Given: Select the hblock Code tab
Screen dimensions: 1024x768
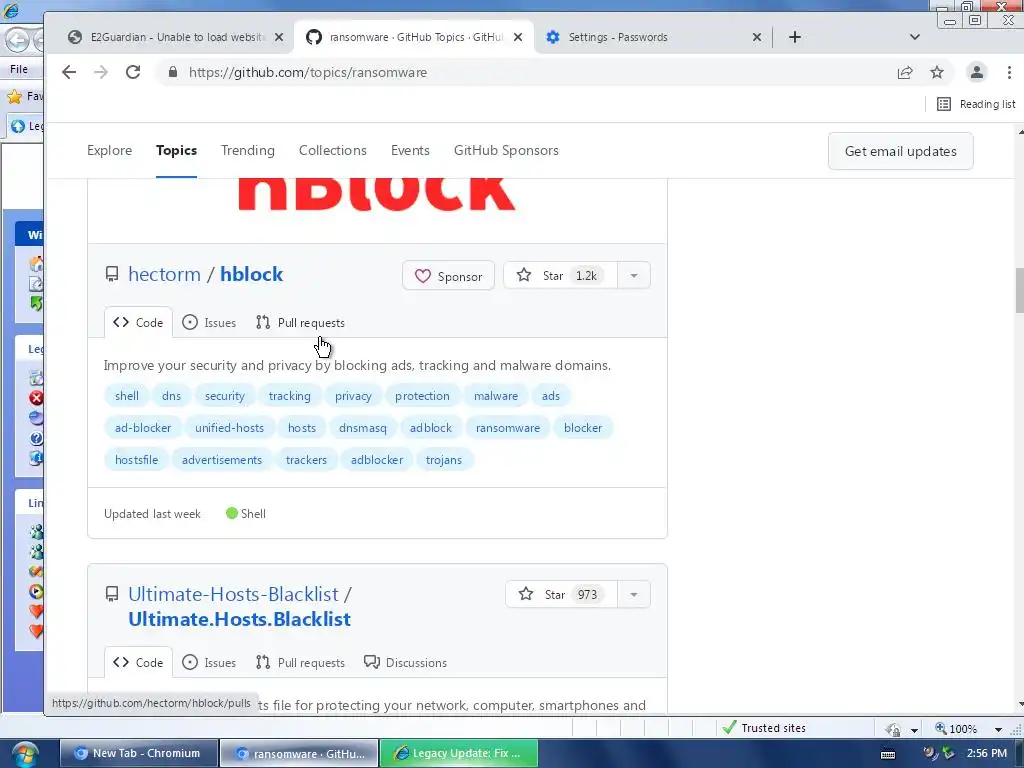Looking at the screenshot, I should [x=138, y=323].
